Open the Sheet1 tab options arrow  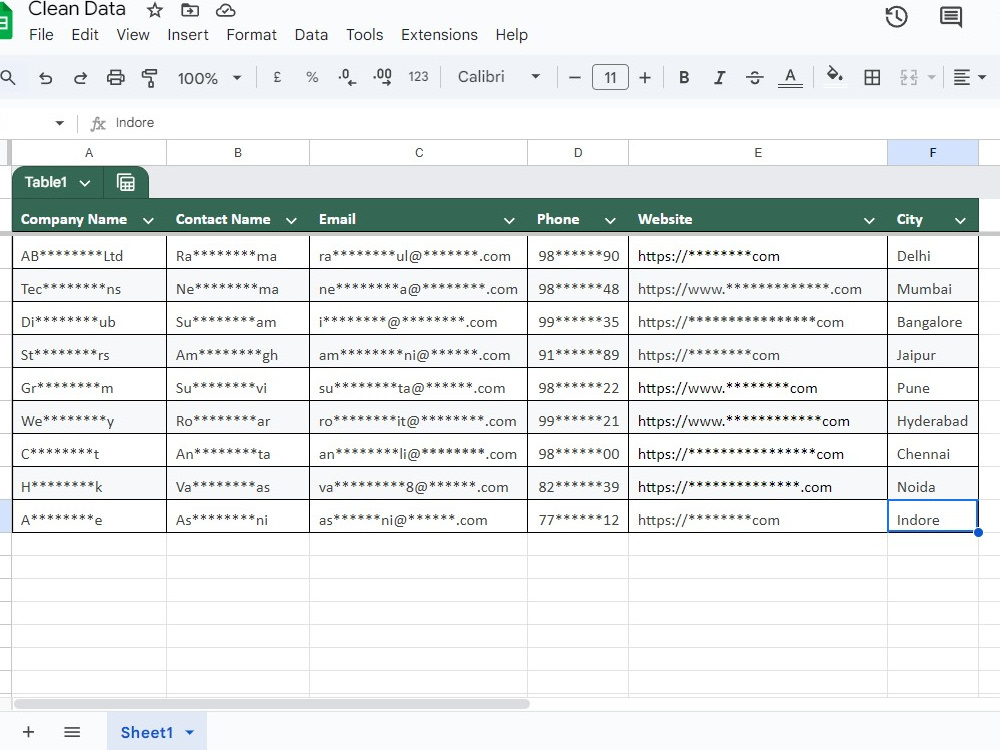point(189,733)
